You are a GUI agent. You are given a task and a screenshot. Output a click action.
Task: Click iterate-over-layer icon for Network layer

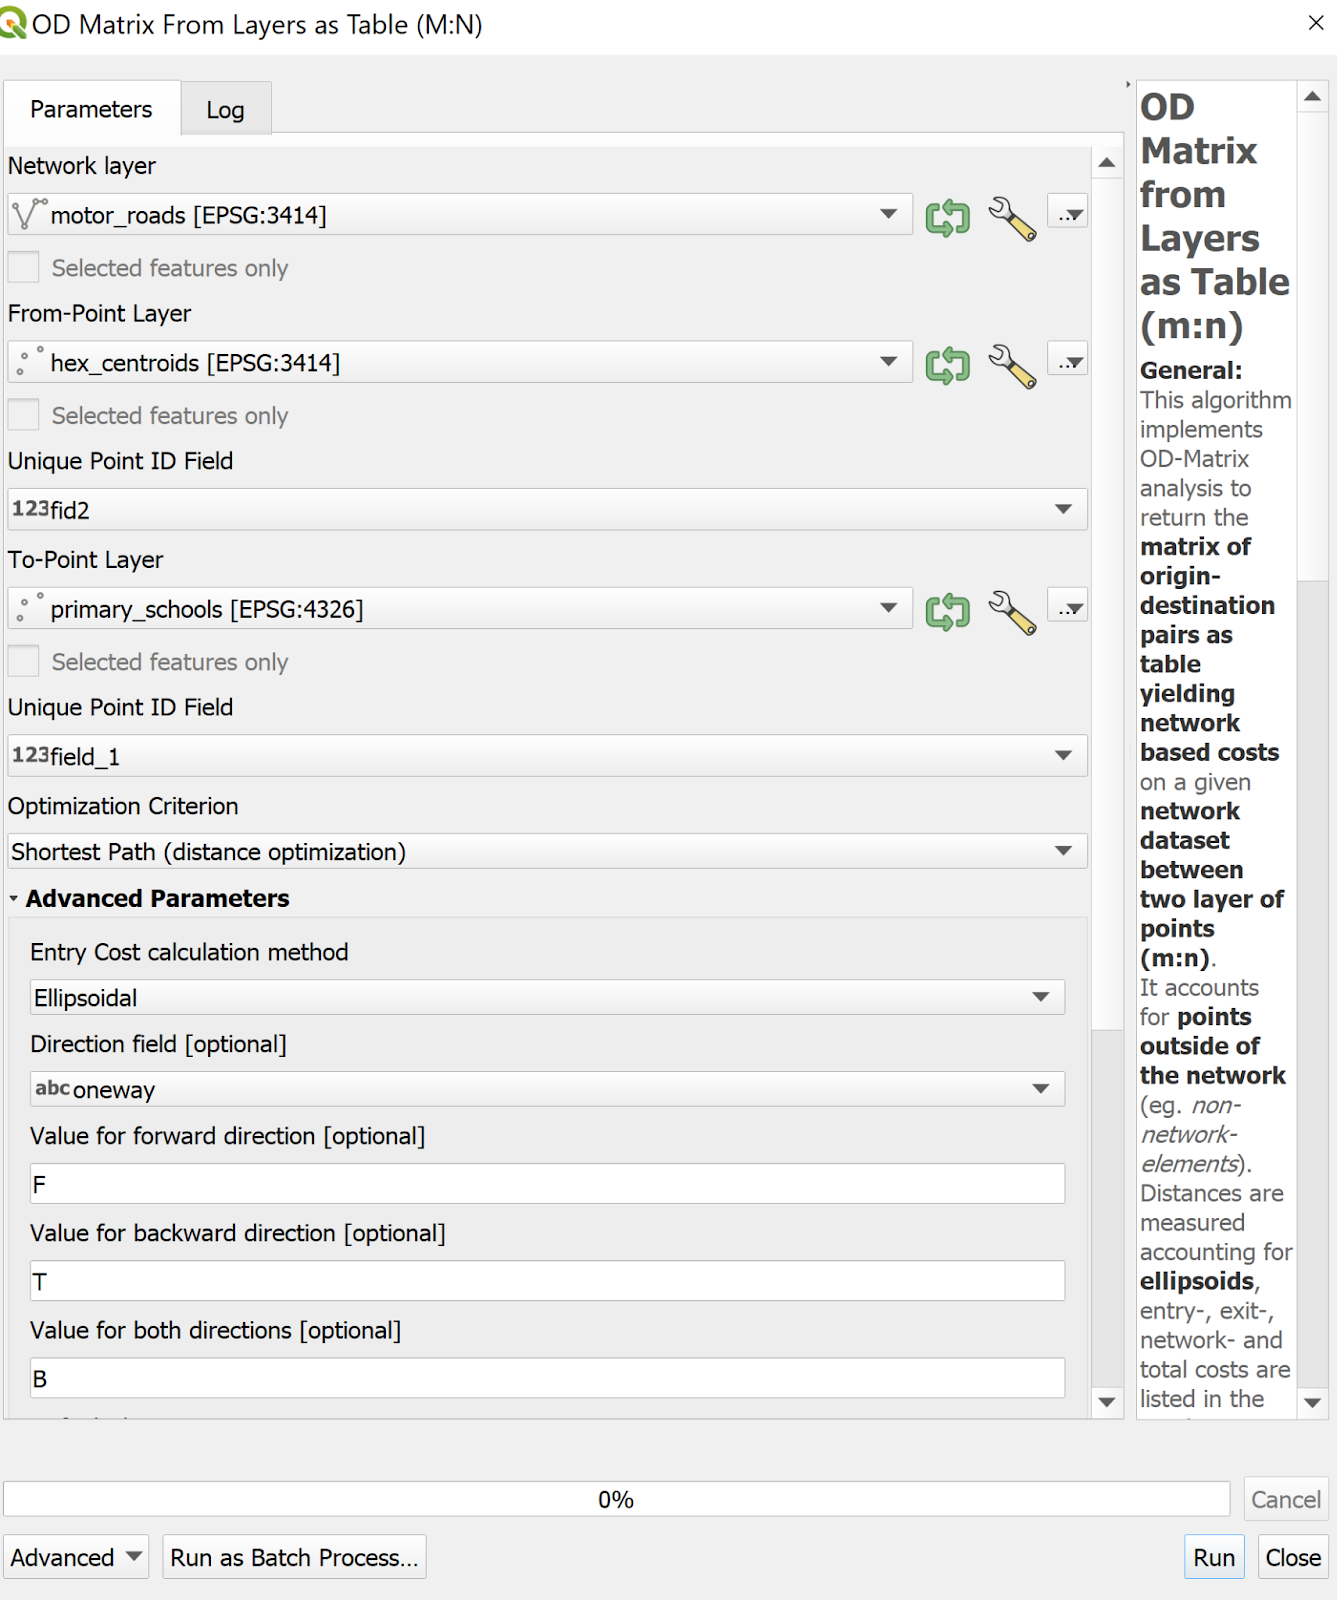pyautogui.click(x=947, y=216)
